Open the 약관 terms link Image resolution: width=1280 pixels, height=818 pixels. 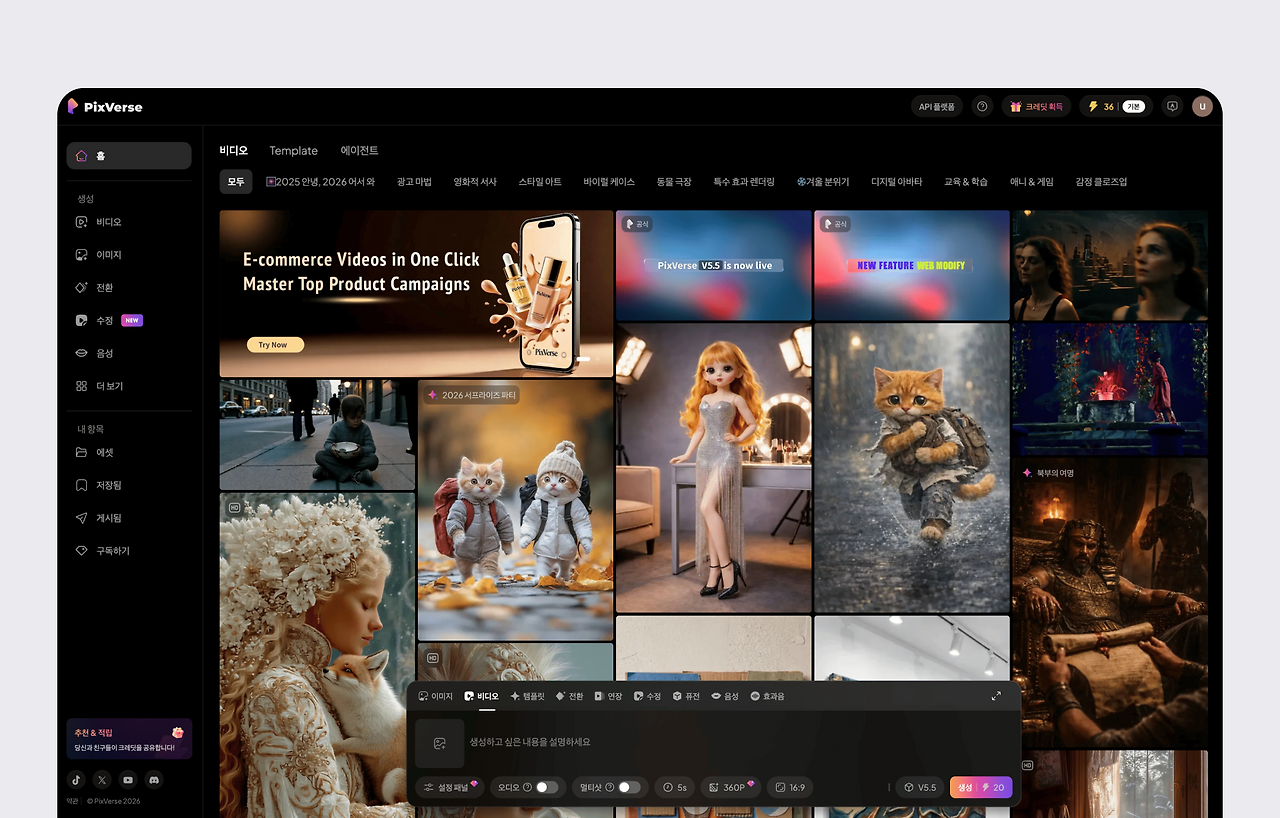pos(73,801)
